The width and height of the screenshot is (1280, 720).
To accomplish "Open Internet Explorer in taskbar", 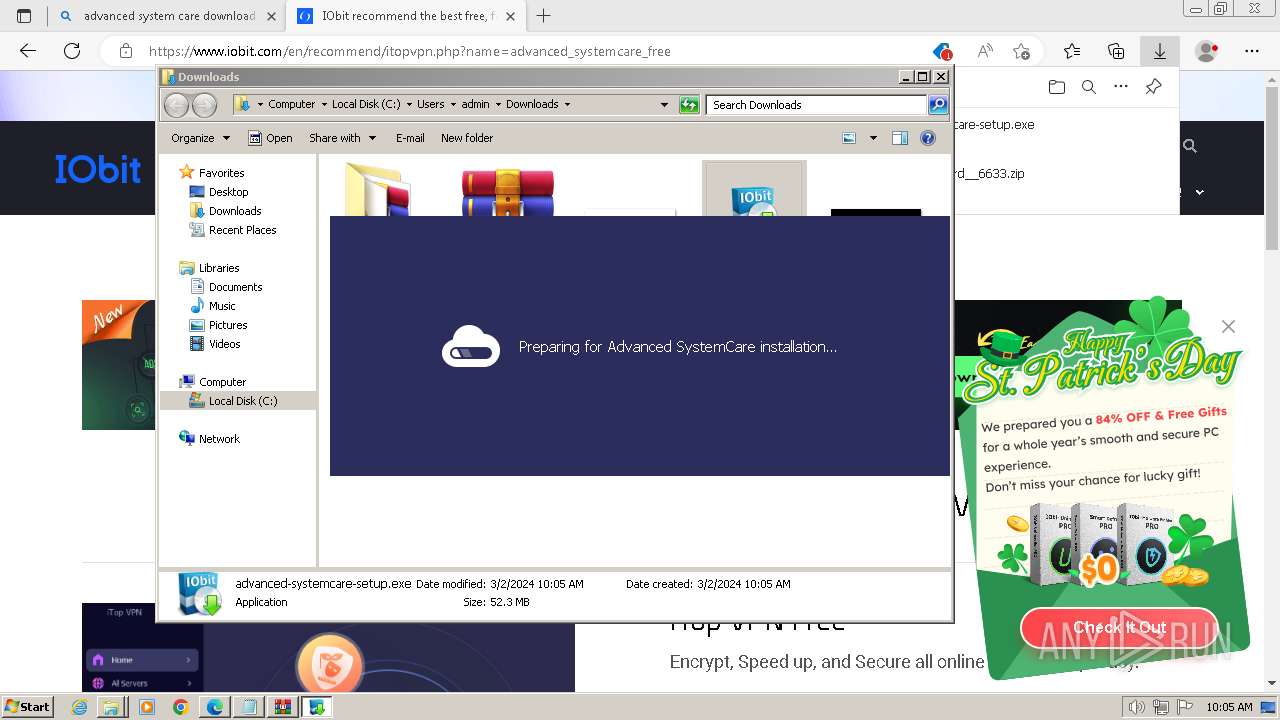I will point(80,707).
